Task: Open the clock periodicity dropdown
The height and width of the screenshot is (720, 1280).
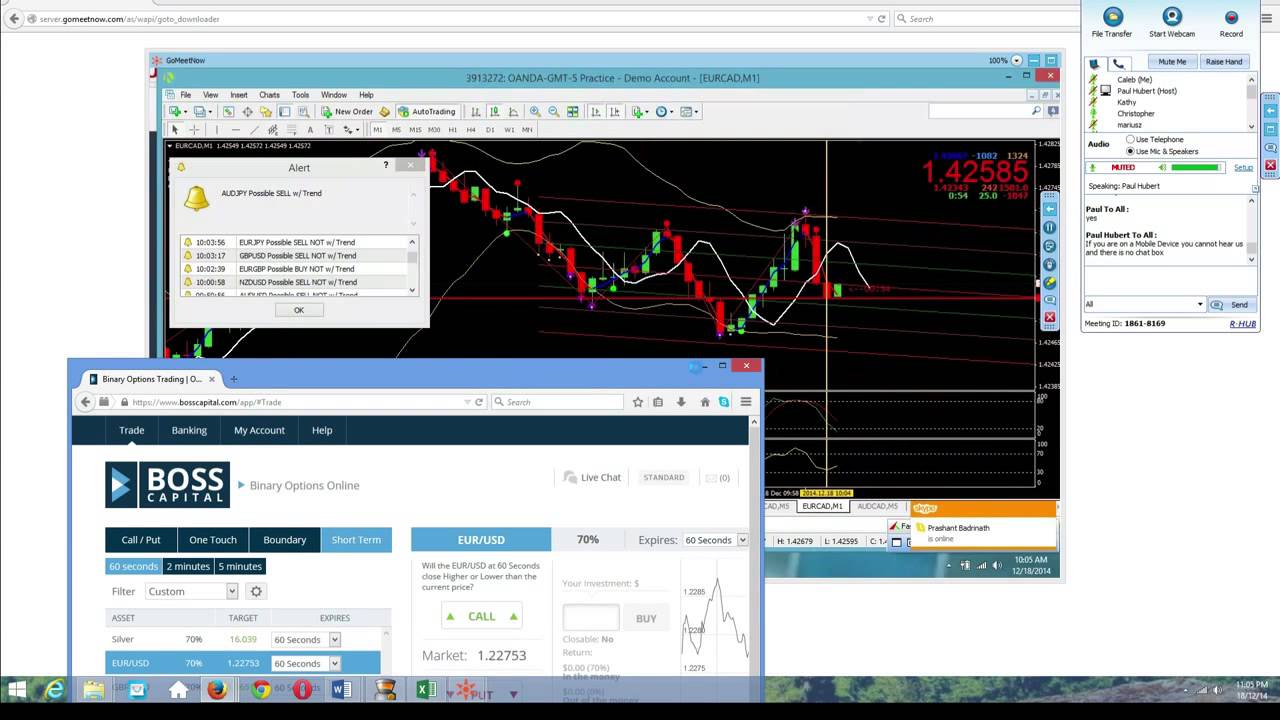Action: (x=664, y=112)
